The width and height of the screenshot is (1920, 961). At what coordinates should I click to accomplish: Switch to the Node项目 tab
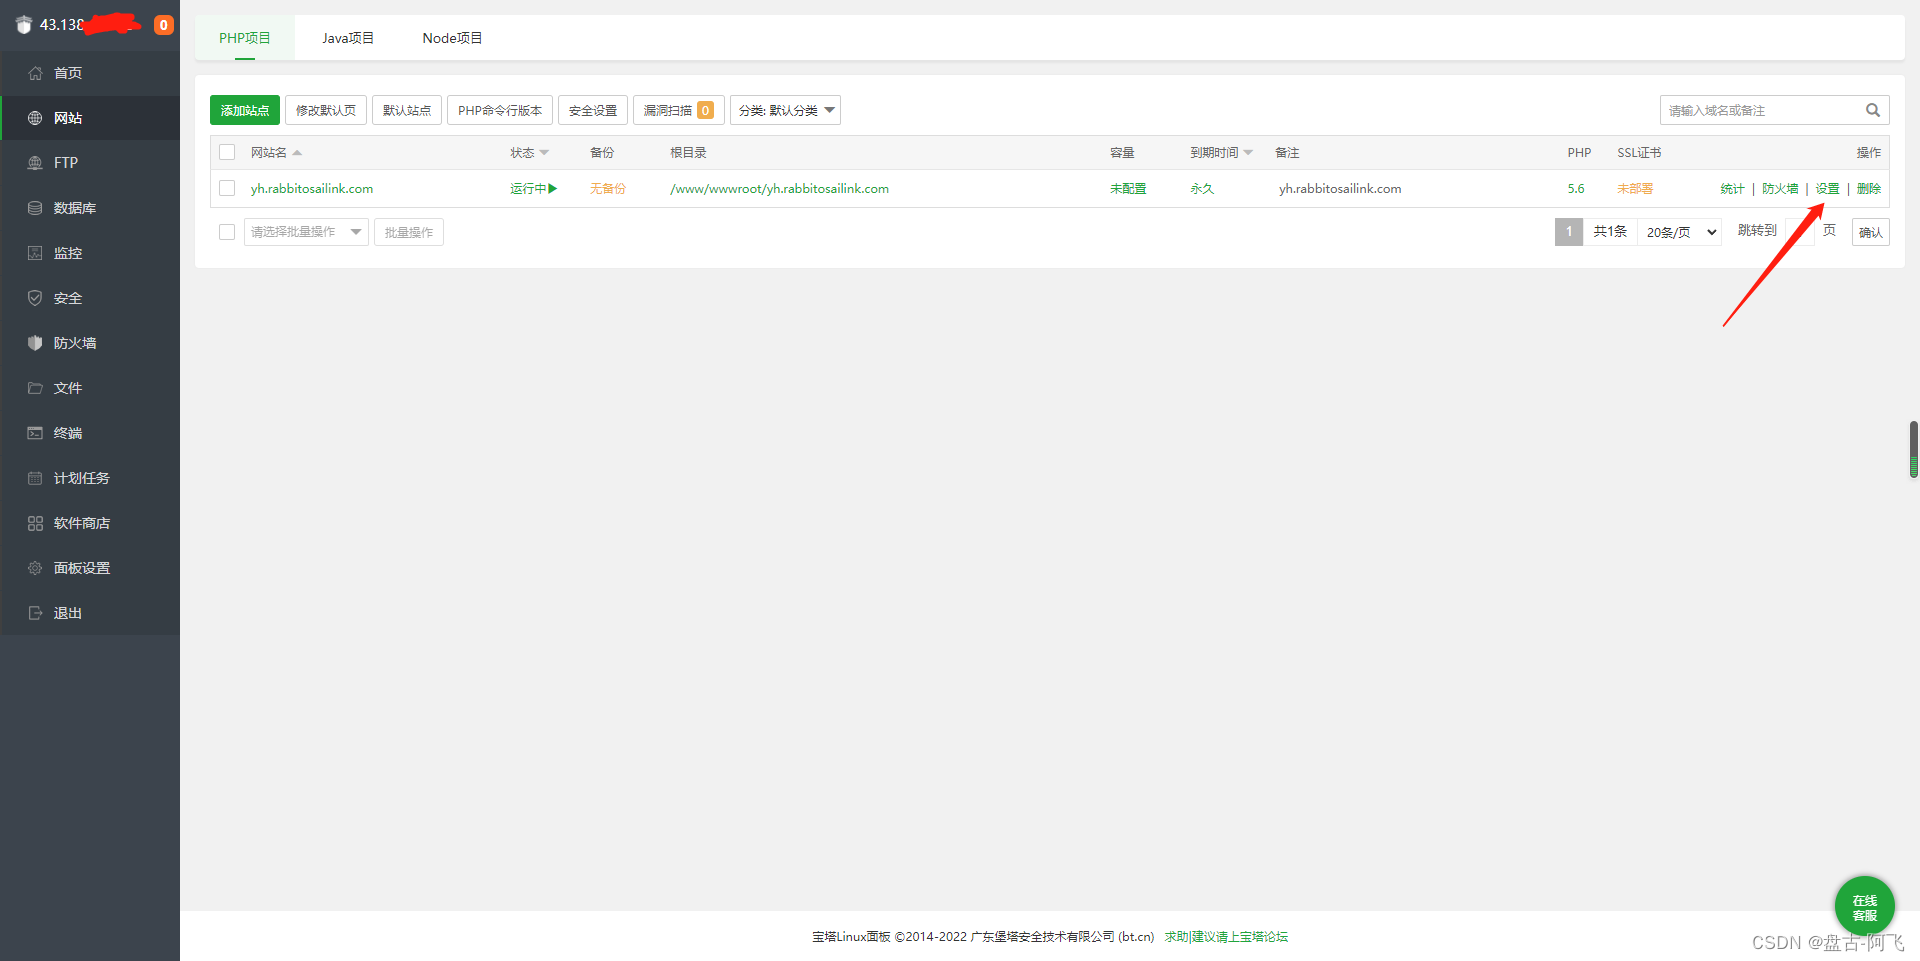[x=452, y=38]
